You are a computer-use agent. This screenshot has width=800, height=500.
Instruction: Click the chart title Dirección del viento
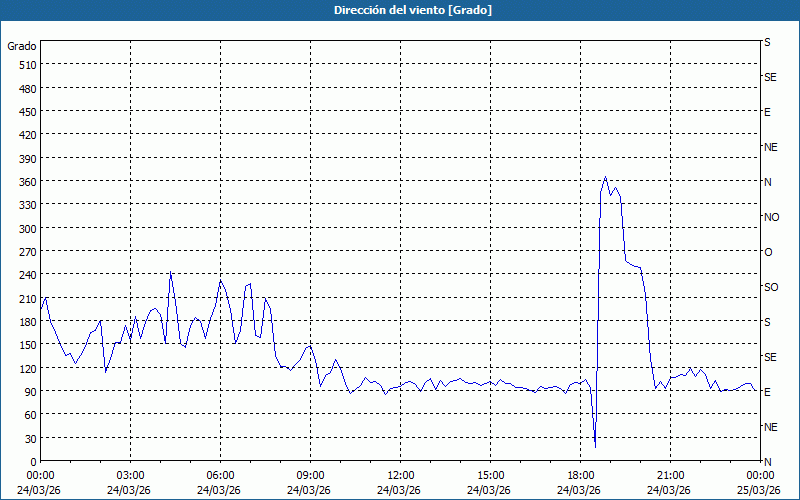point(399,10)
